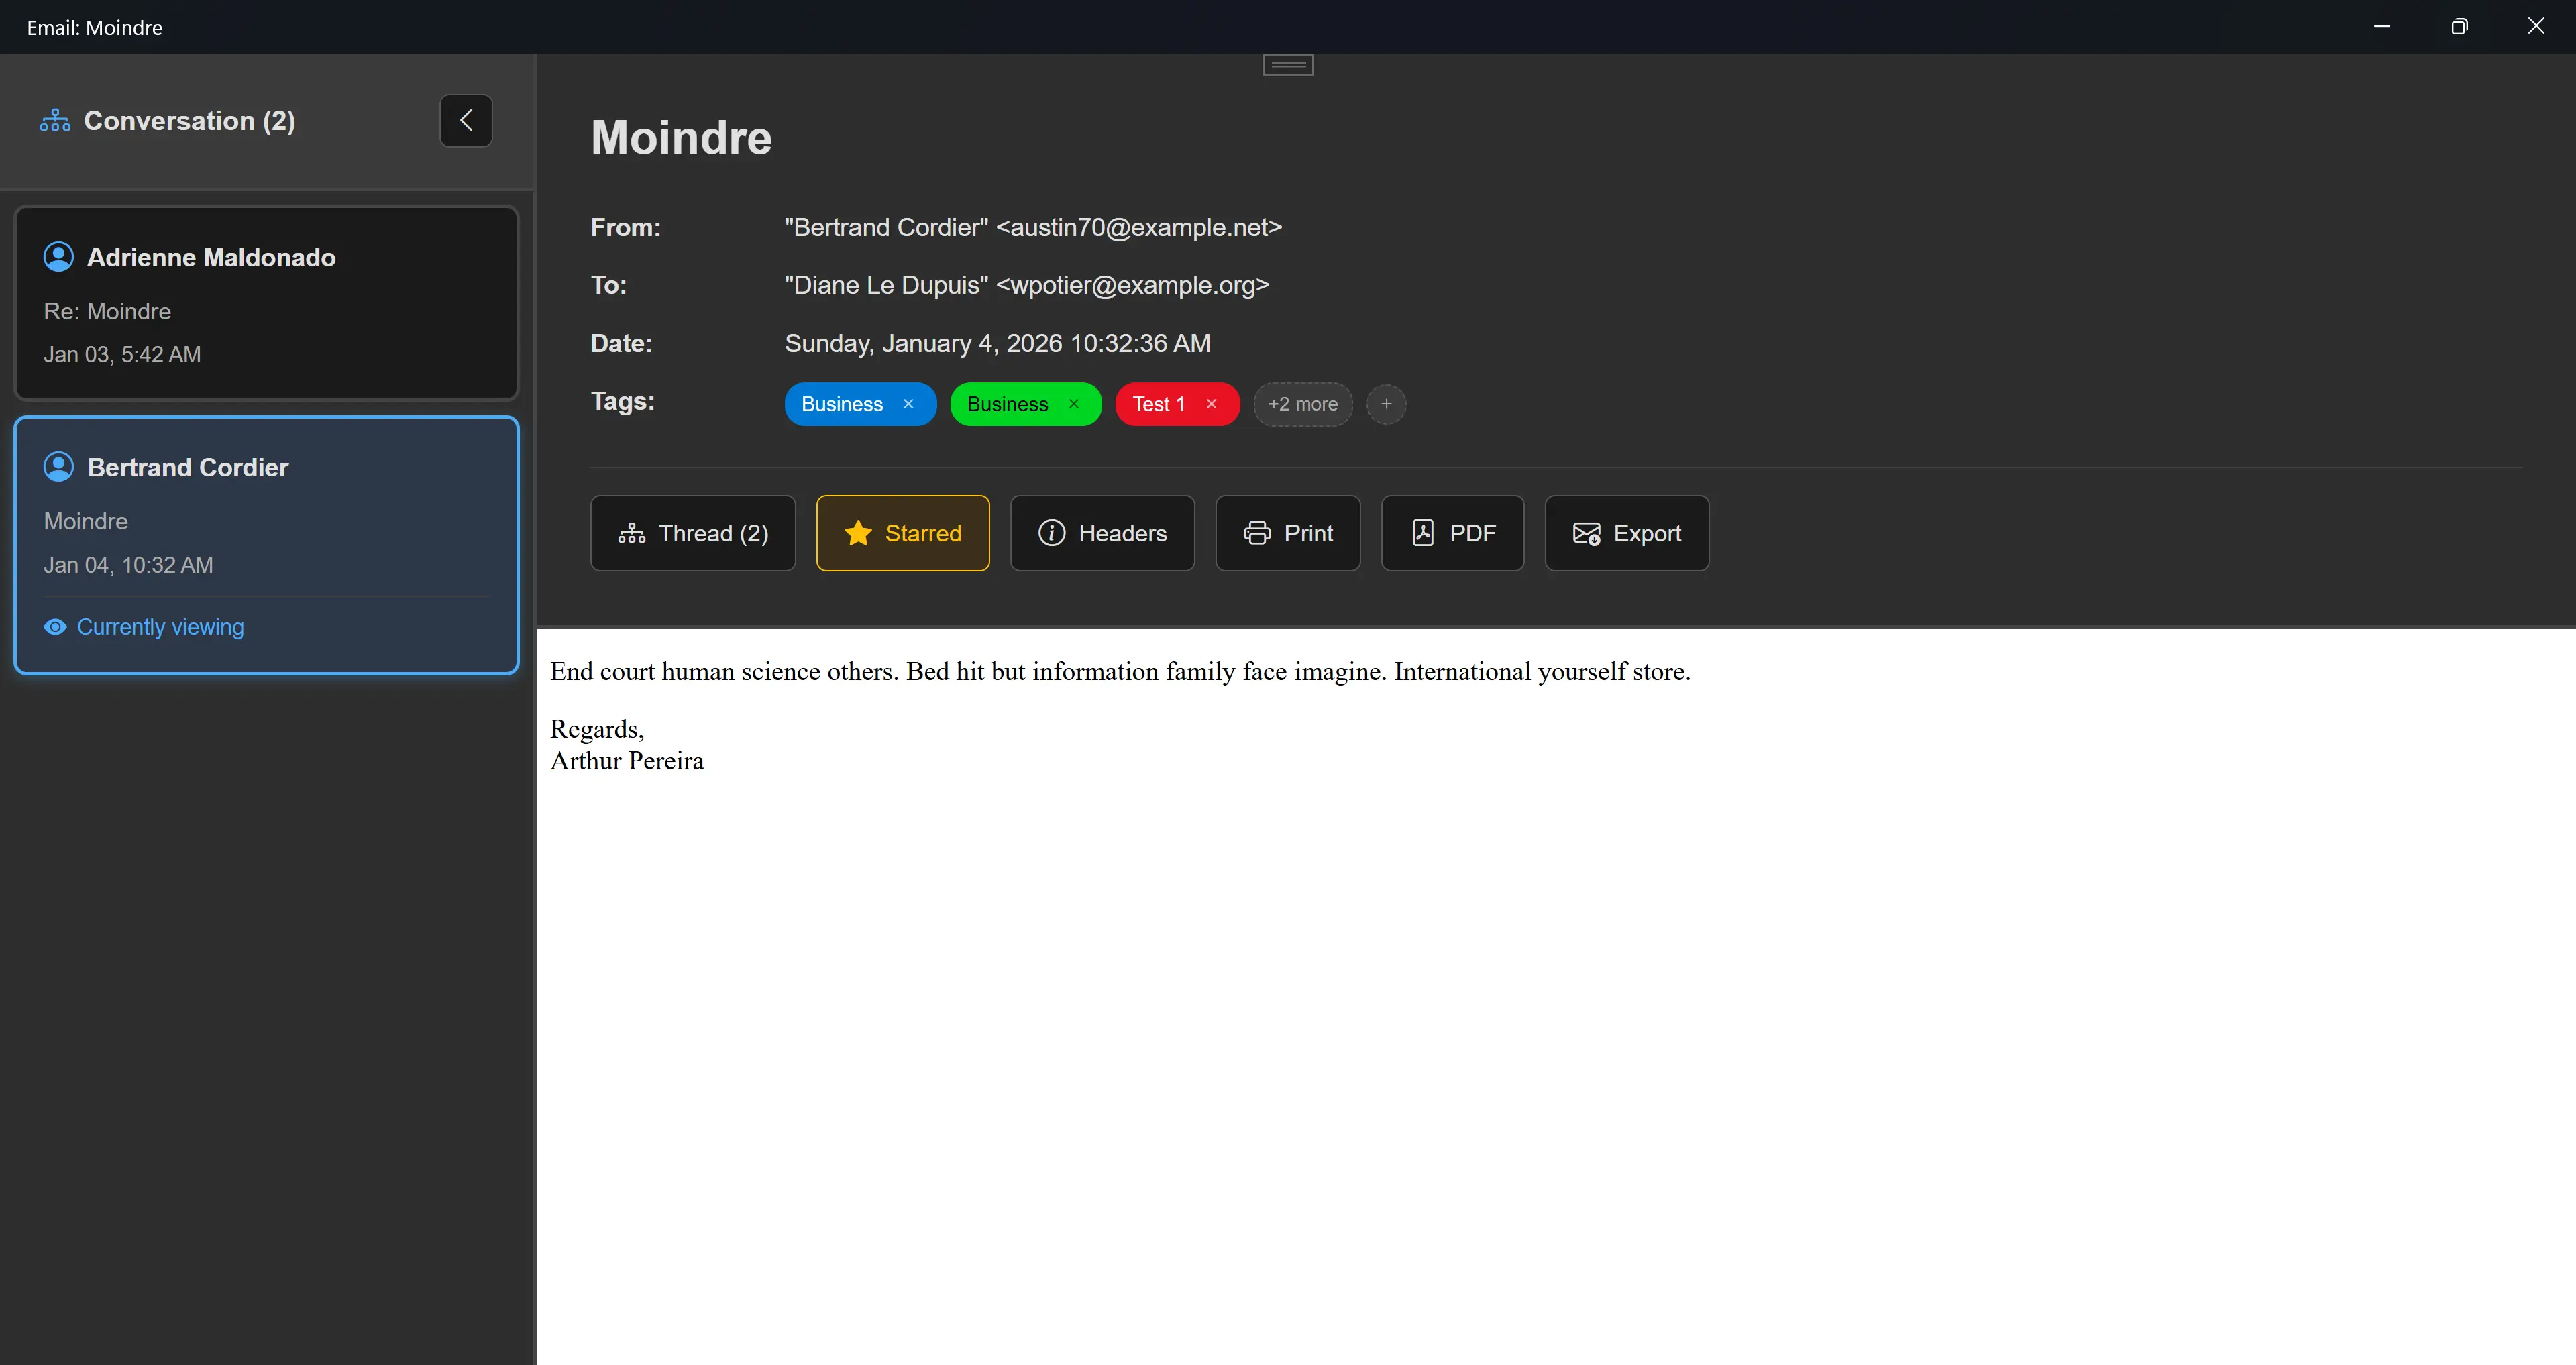This screenshot has height=1365, width=2576.
Task: Click the printer icon to print email
Action: tap(1257, 533)
